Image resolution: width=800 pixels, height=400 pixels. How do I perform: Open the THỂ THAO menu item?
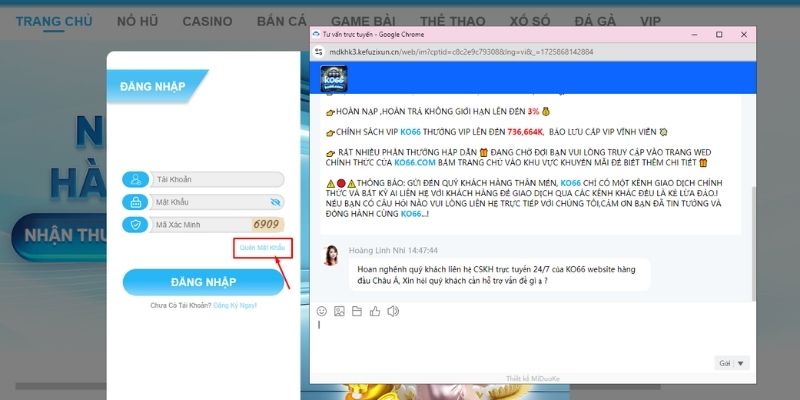coord(453,21)
